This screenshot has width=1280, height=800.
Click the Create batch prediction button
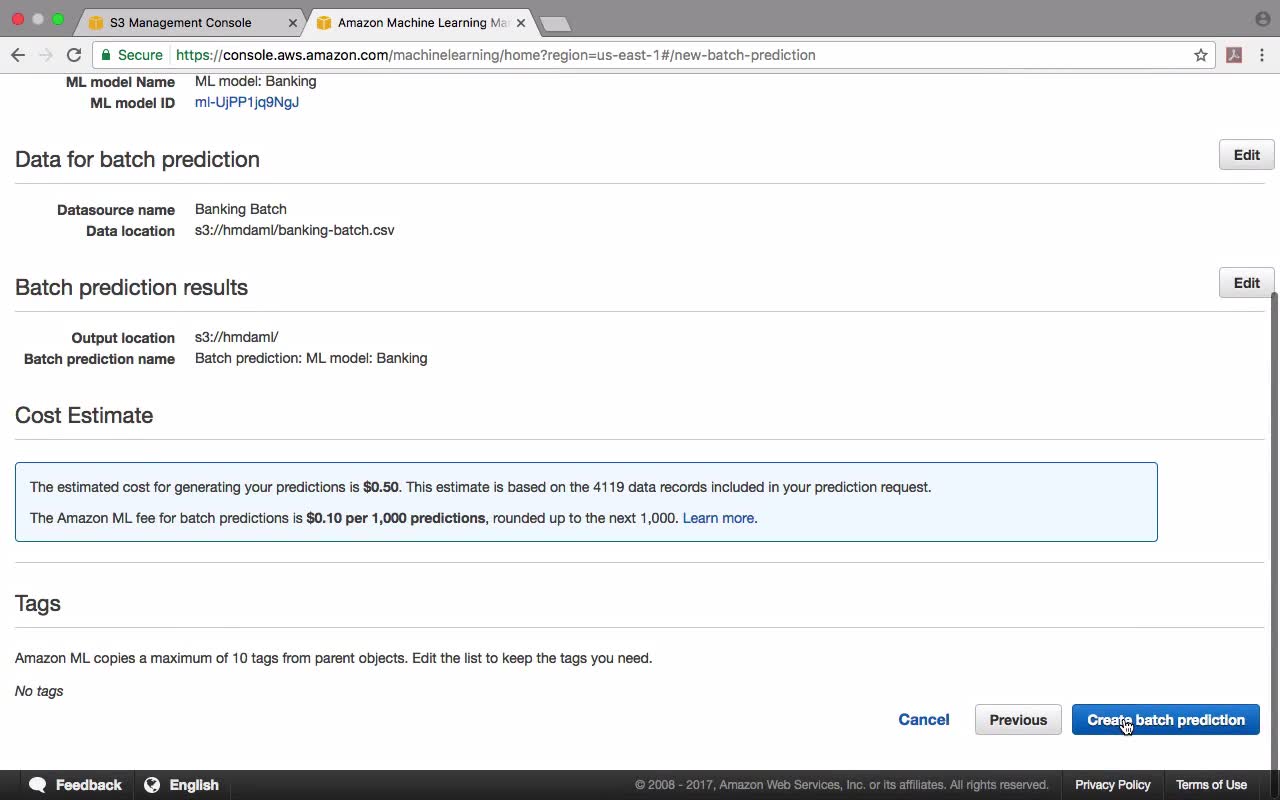click(x=1165, y=720)
